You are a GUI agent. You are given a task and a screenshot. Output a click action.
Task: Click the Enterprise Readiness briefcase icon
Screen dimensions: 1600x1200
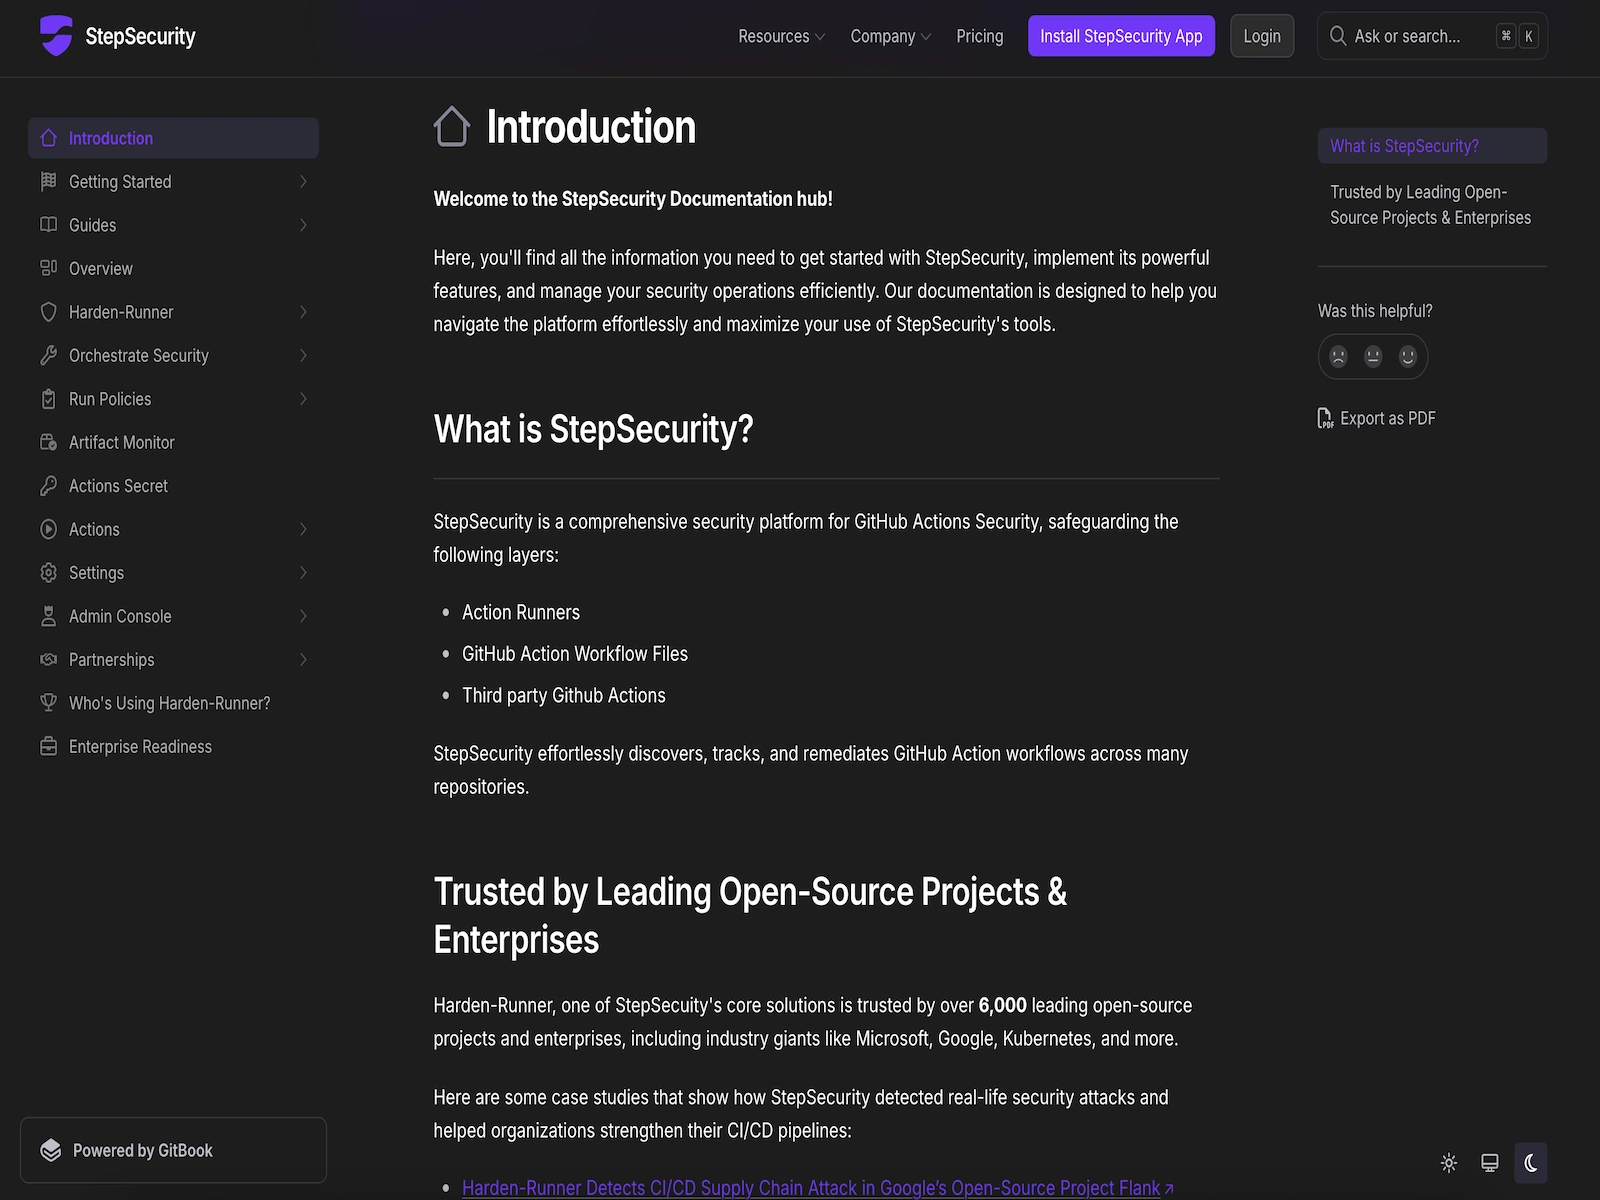tap(48, 747)
